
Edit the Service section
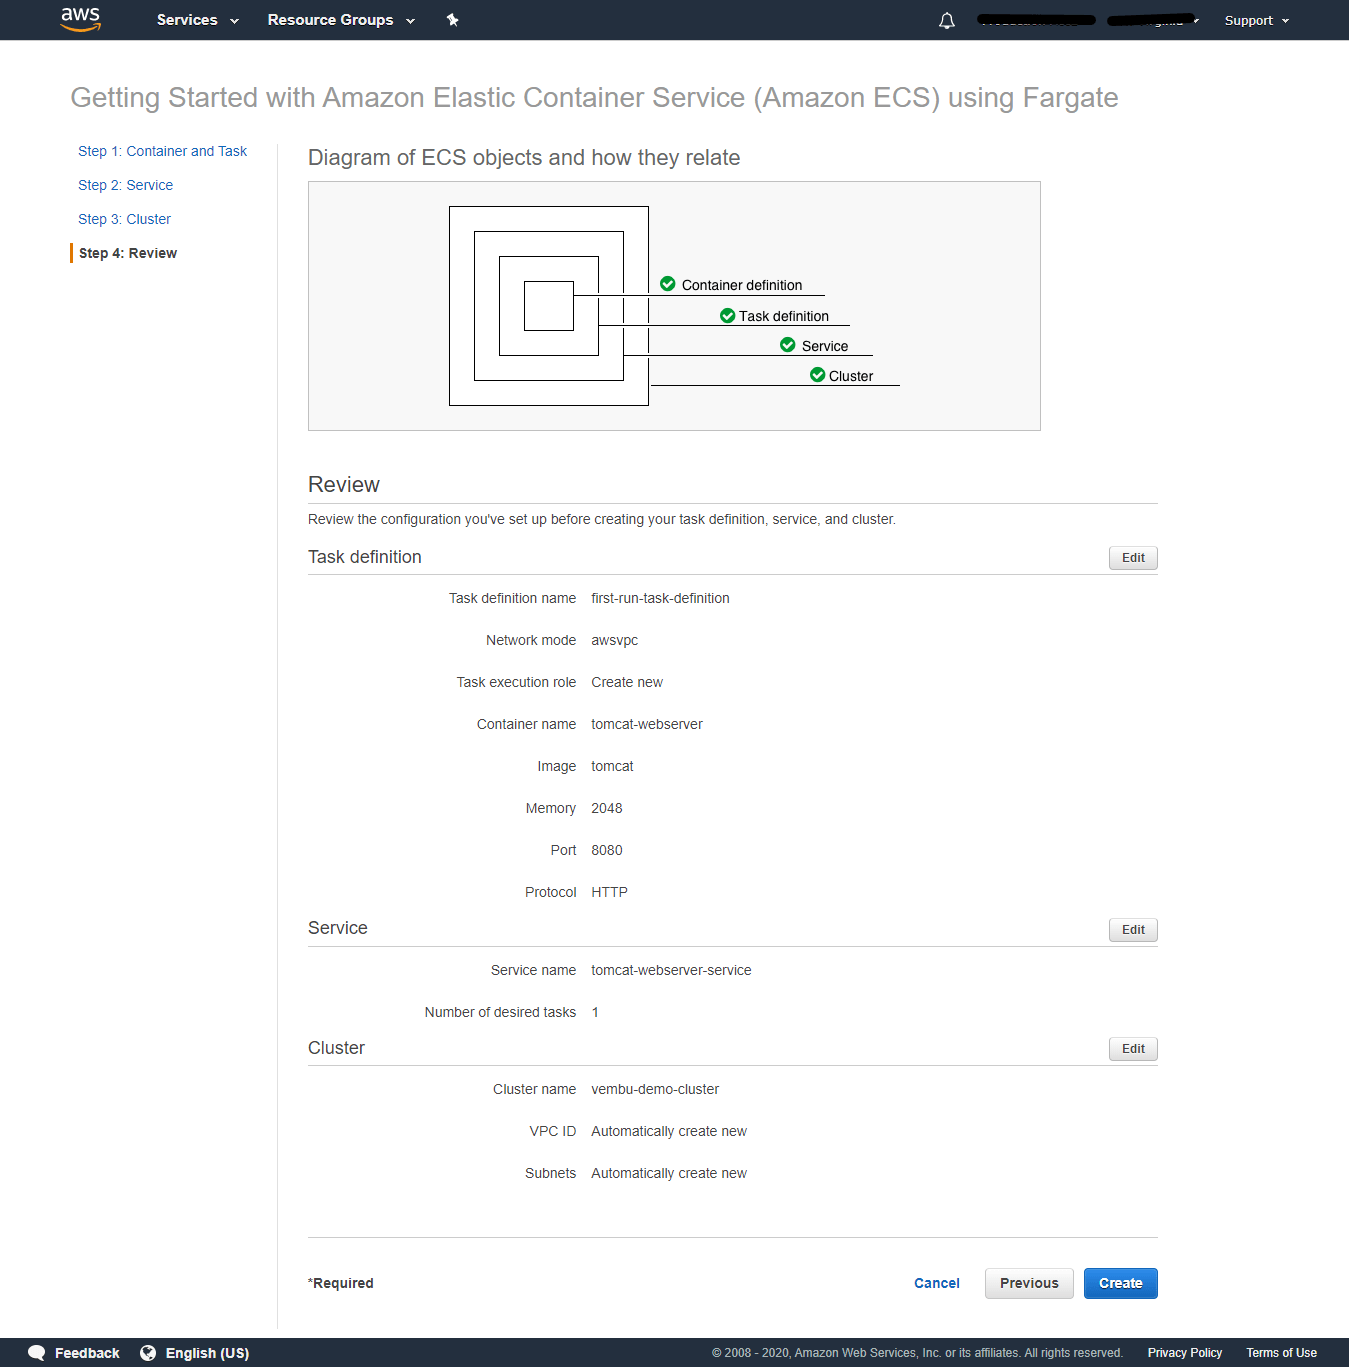[x=1133, y=930]
